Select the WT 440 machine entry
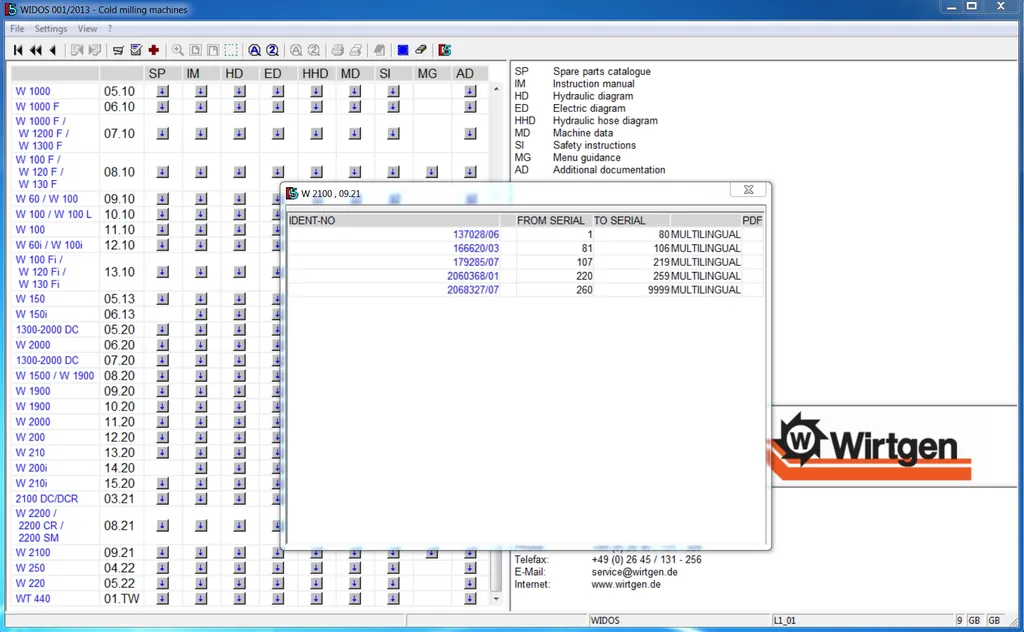The width and height of the screenshot is (1024, 632). [33, 599]
